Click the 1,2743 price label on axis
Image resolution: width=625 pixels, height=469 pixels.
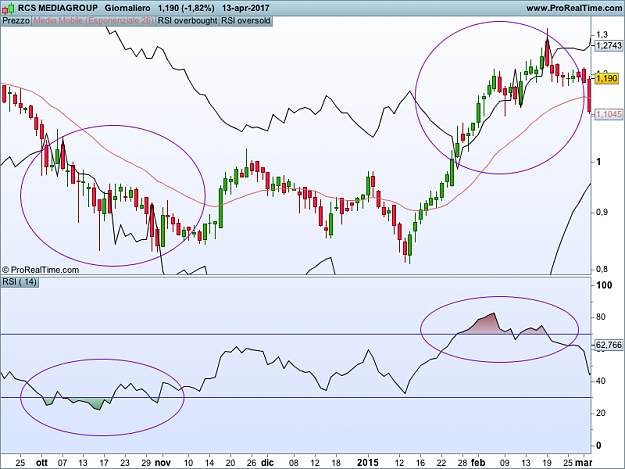pos(608,45)
